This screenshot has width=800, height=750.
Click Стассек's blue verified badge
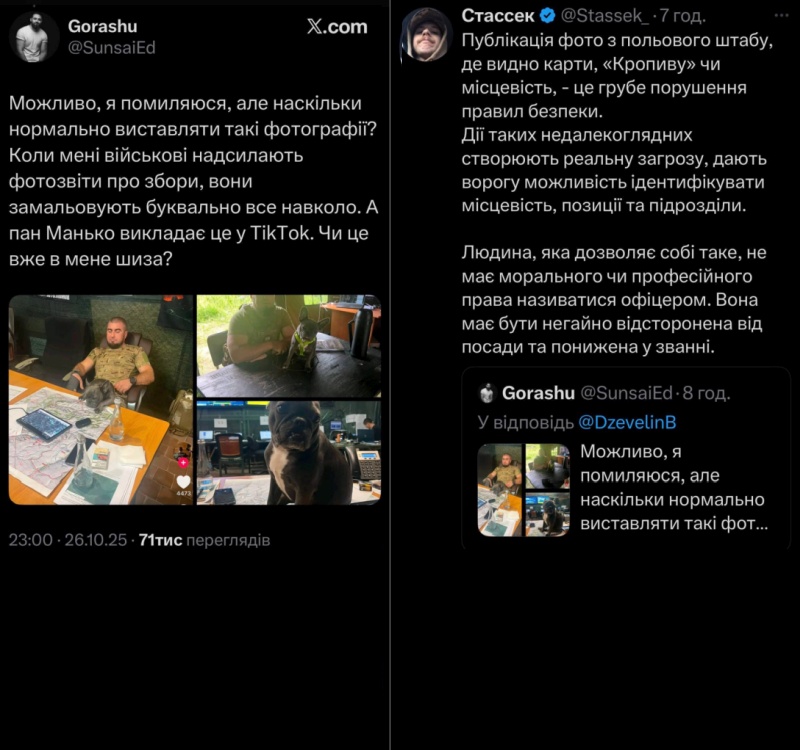click(547, 16)
